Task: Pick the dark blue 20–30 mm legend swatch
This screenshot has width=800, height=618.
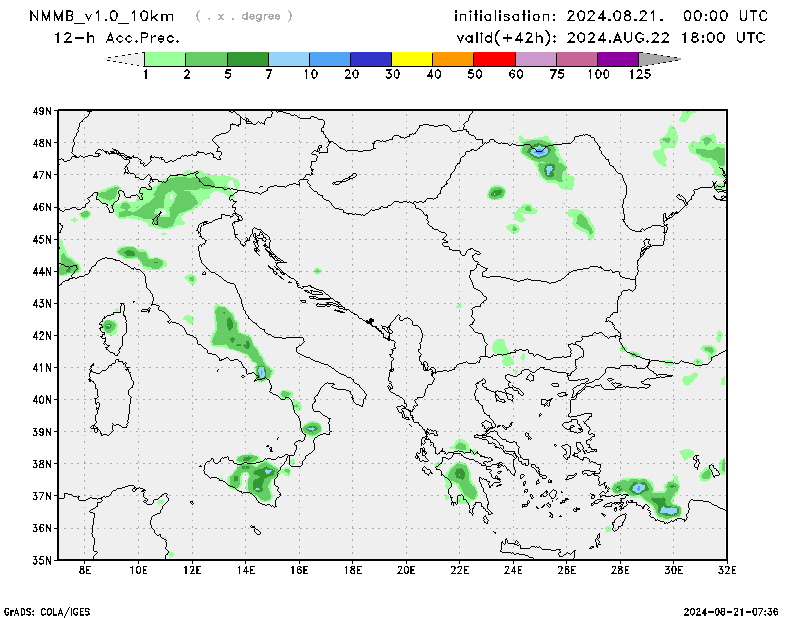Action: point(371,59)
